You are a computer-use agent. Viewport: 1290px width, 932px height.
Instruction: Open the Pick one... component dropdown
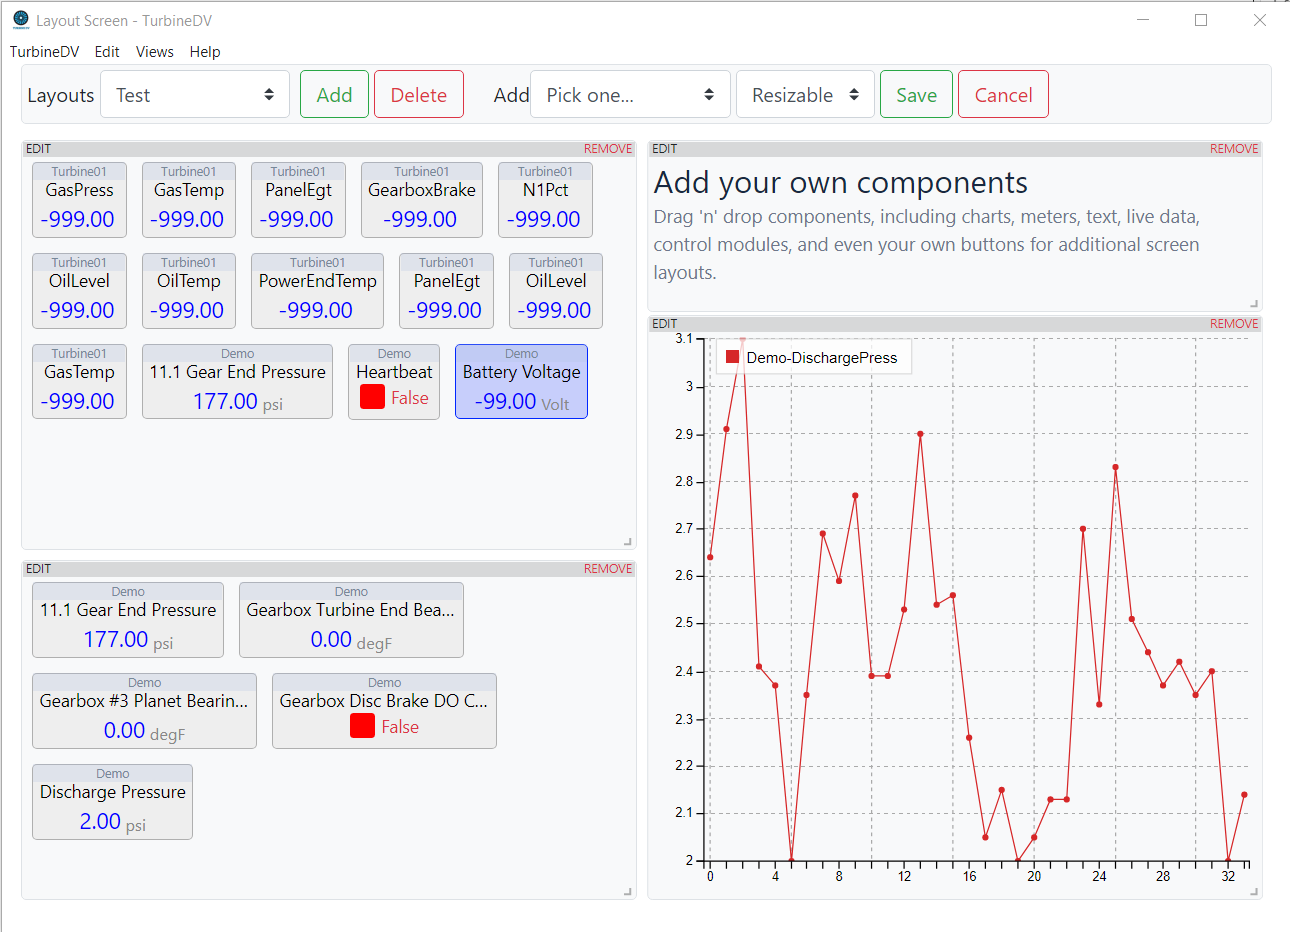[x=630, y=93]
